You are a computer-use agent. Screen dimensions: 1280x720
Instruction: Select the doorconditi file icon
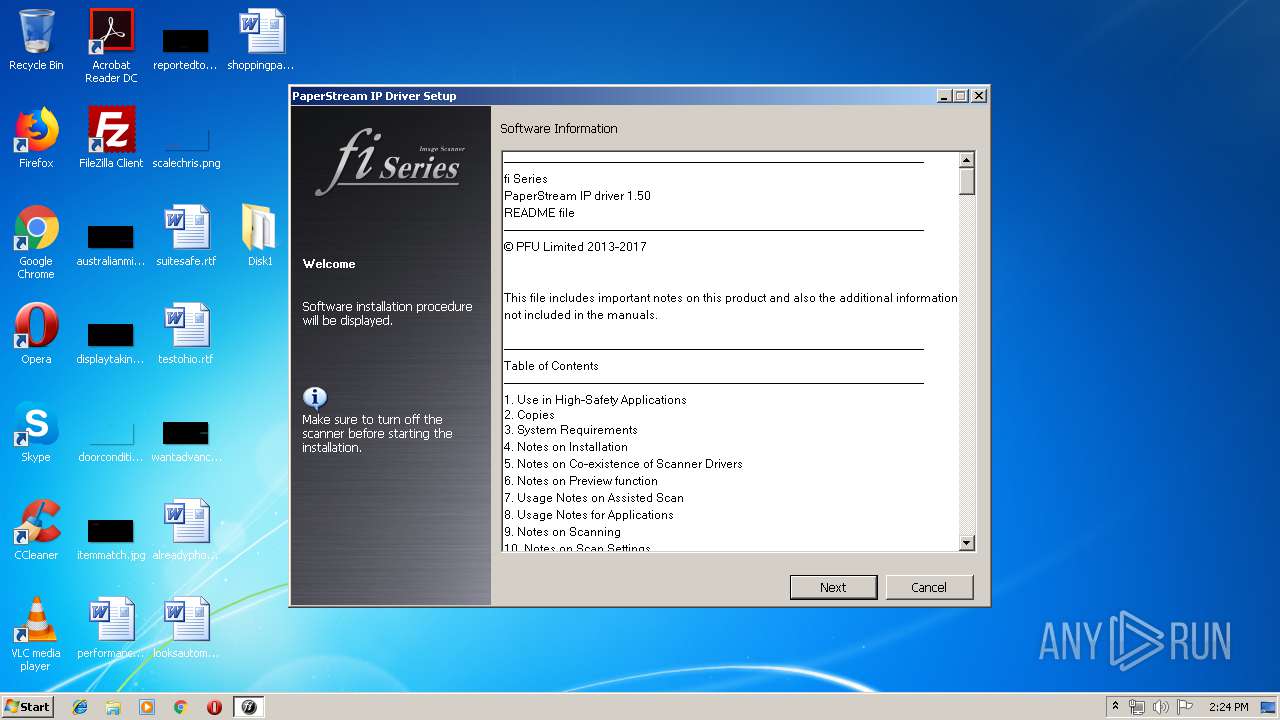(x=110, y=441)
